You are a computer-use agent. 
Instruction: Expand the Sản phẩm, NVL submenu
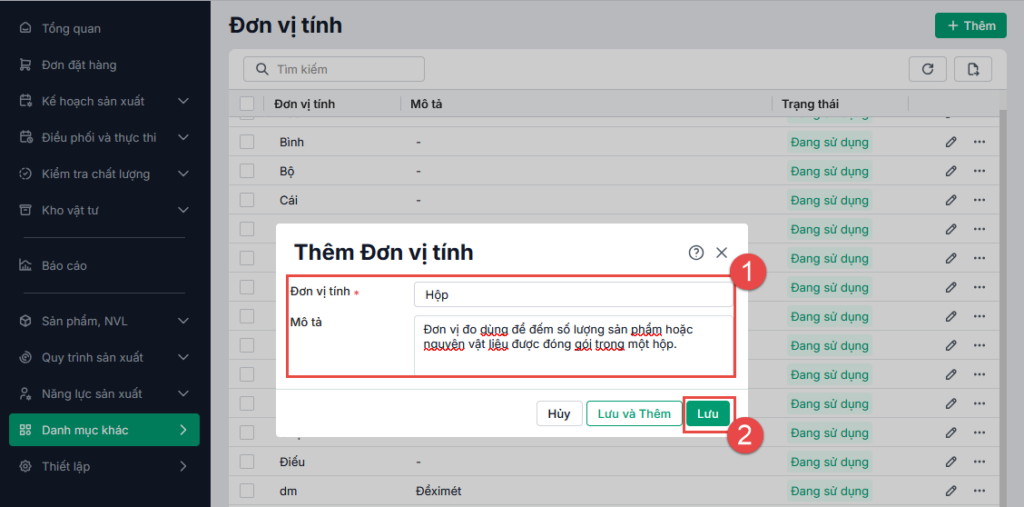183,321
